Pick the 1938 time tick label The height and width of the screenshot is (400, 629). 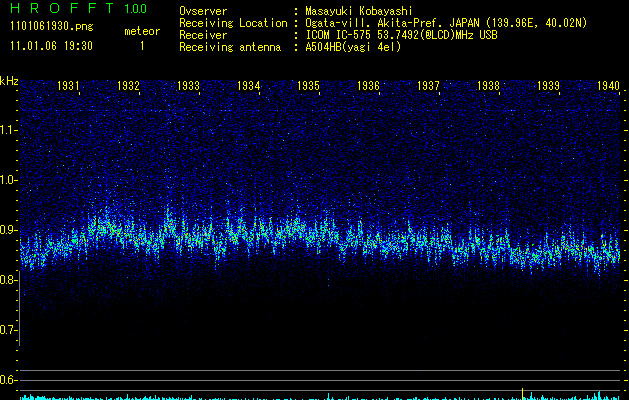click(488, 87)
